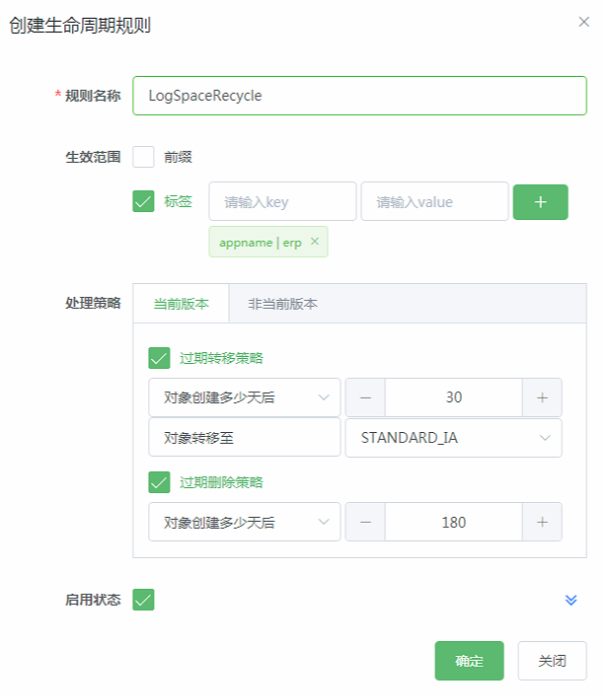Click the 确定 confirm button
604x695 pixels.
(469, 661)
